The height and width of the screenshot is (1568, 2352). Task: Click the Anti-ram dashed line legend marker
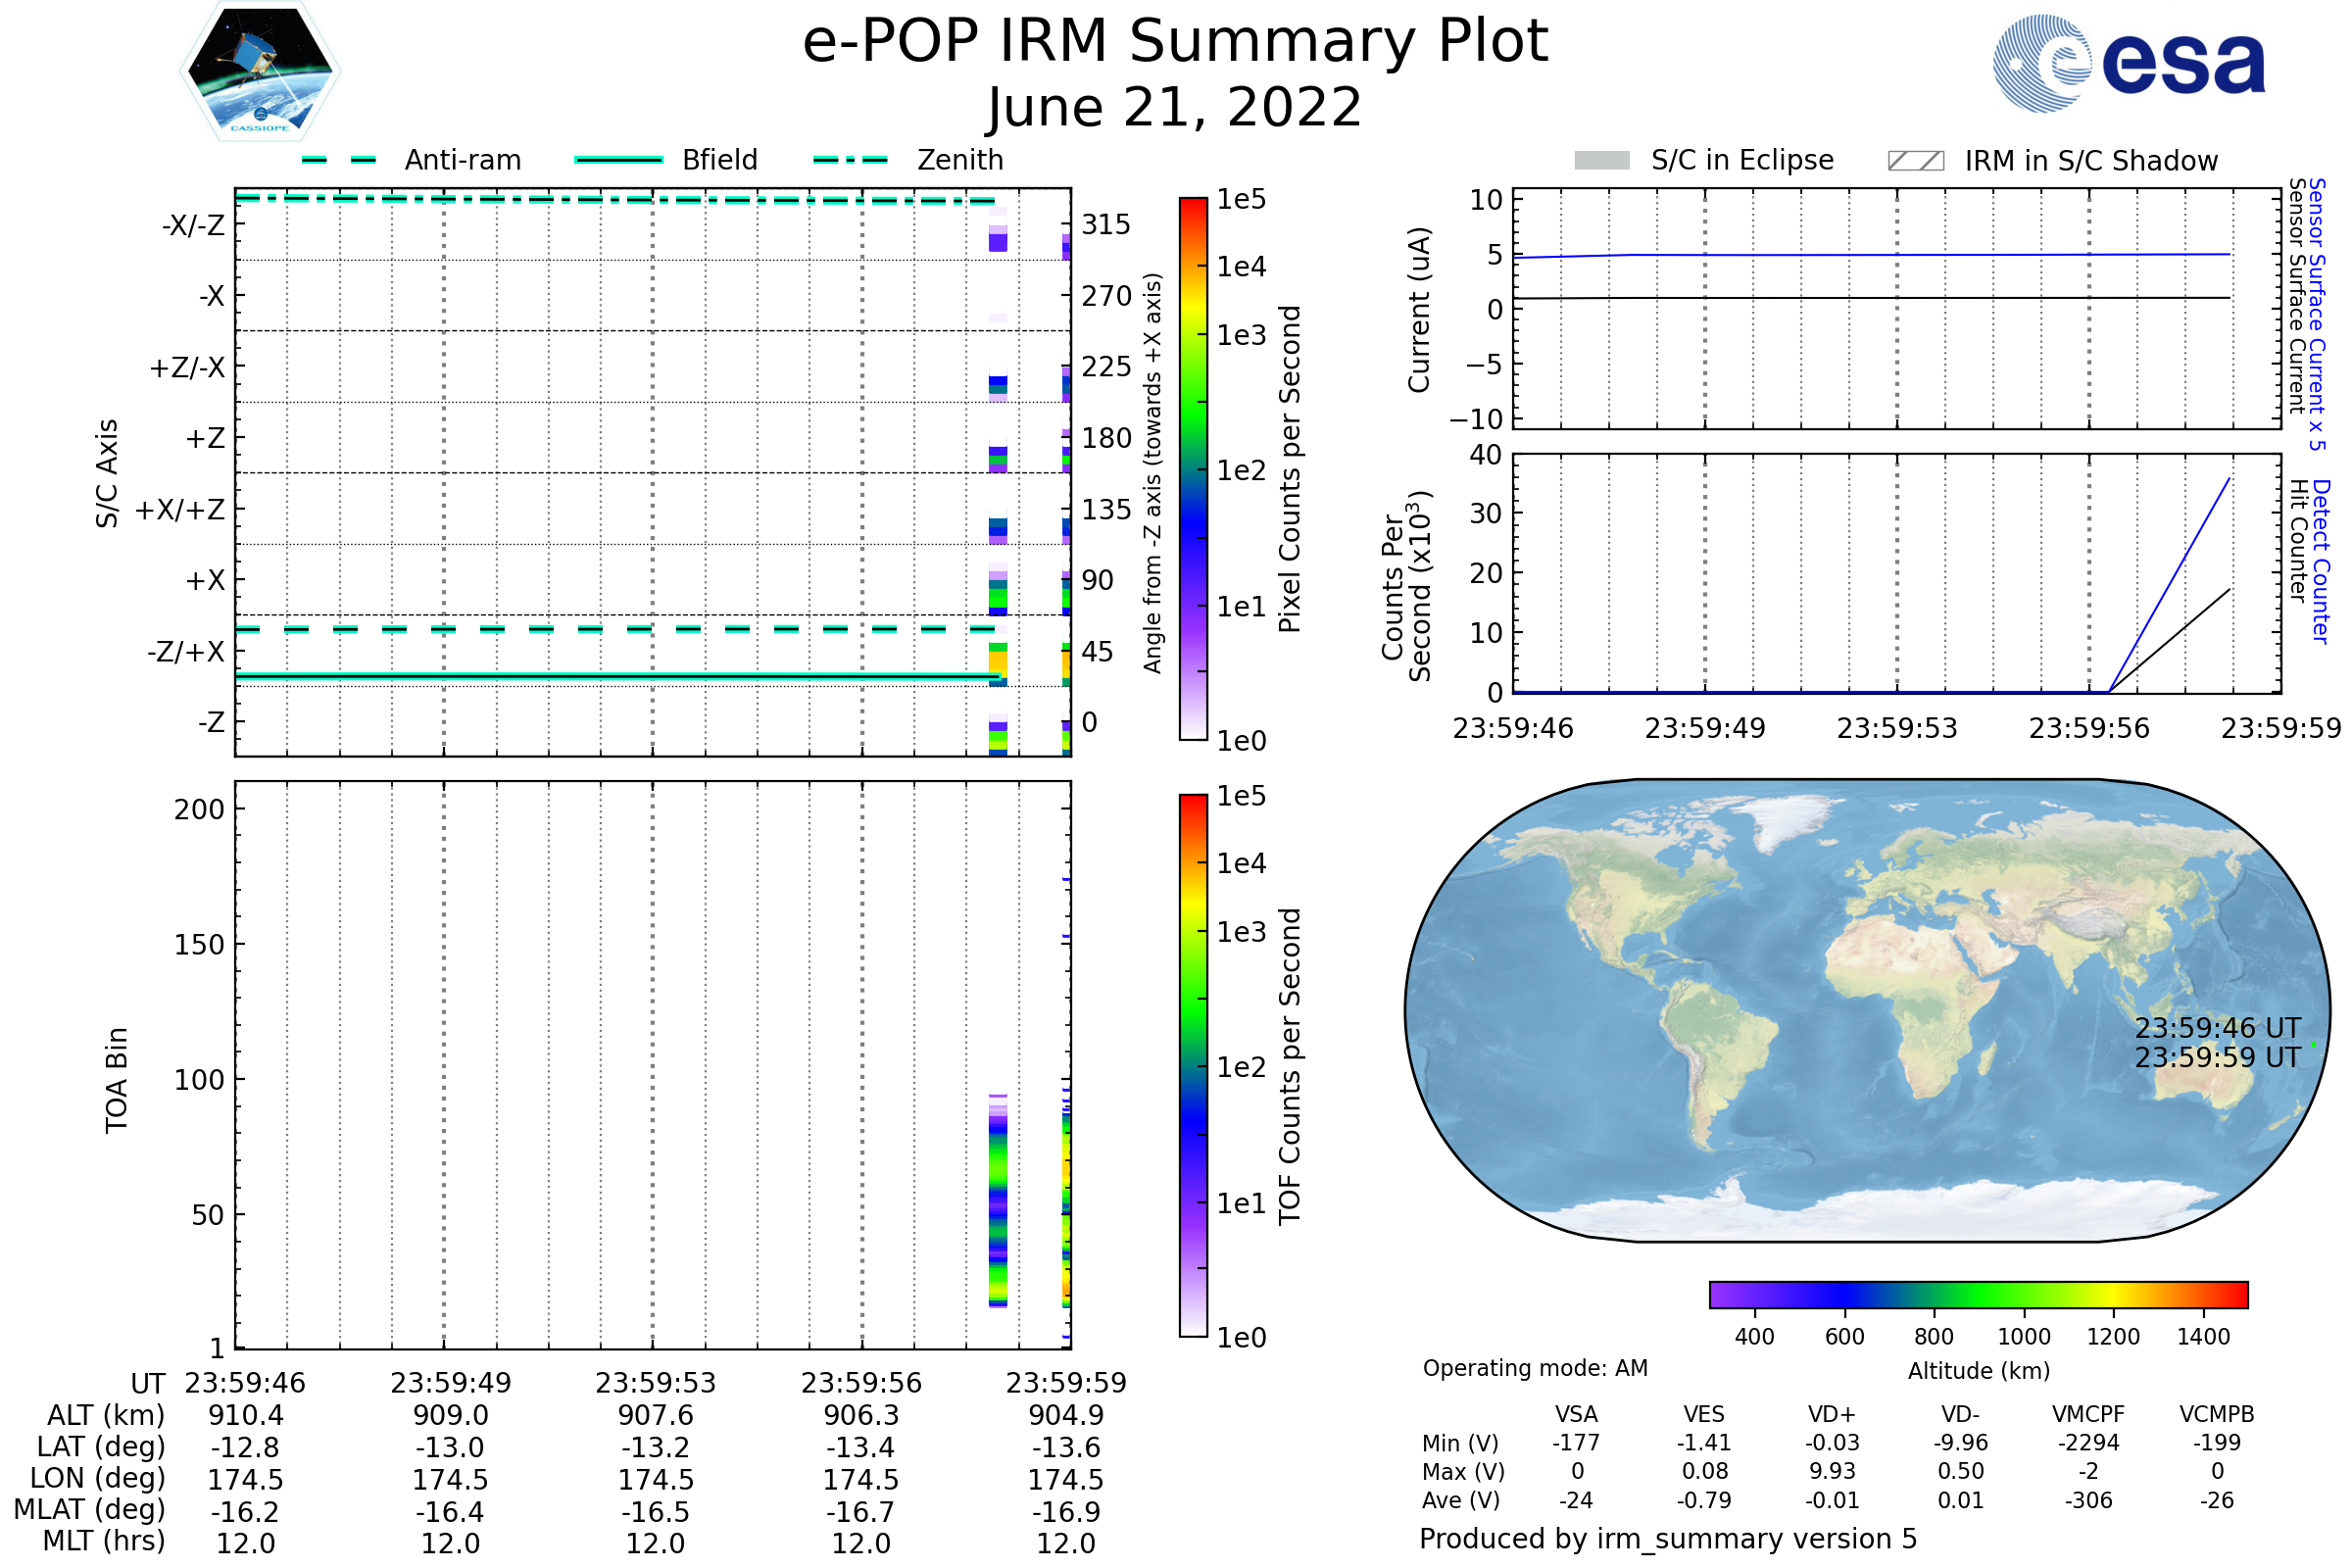(x=339, y=160)
